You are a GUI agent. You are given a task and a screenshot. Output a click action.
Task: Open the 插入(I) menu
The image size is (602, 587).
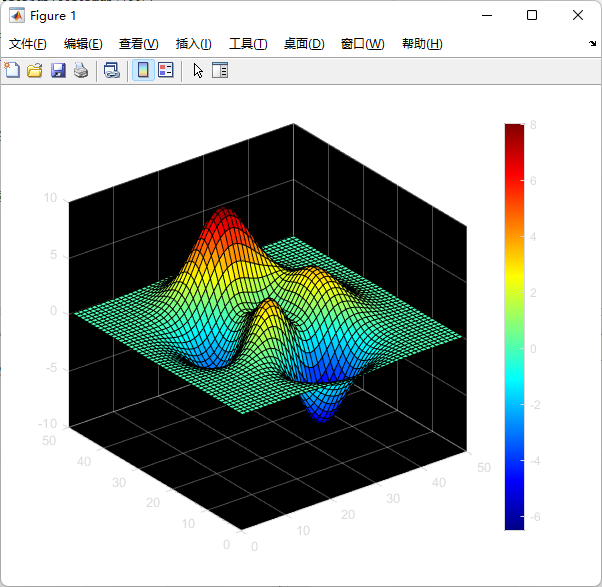coord(193,44)
